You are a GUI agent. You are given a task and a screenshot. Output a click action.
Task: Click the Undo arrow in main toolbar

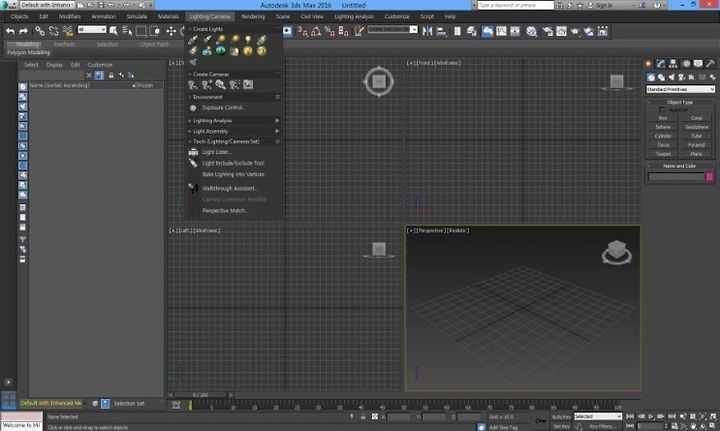point(10,31)
